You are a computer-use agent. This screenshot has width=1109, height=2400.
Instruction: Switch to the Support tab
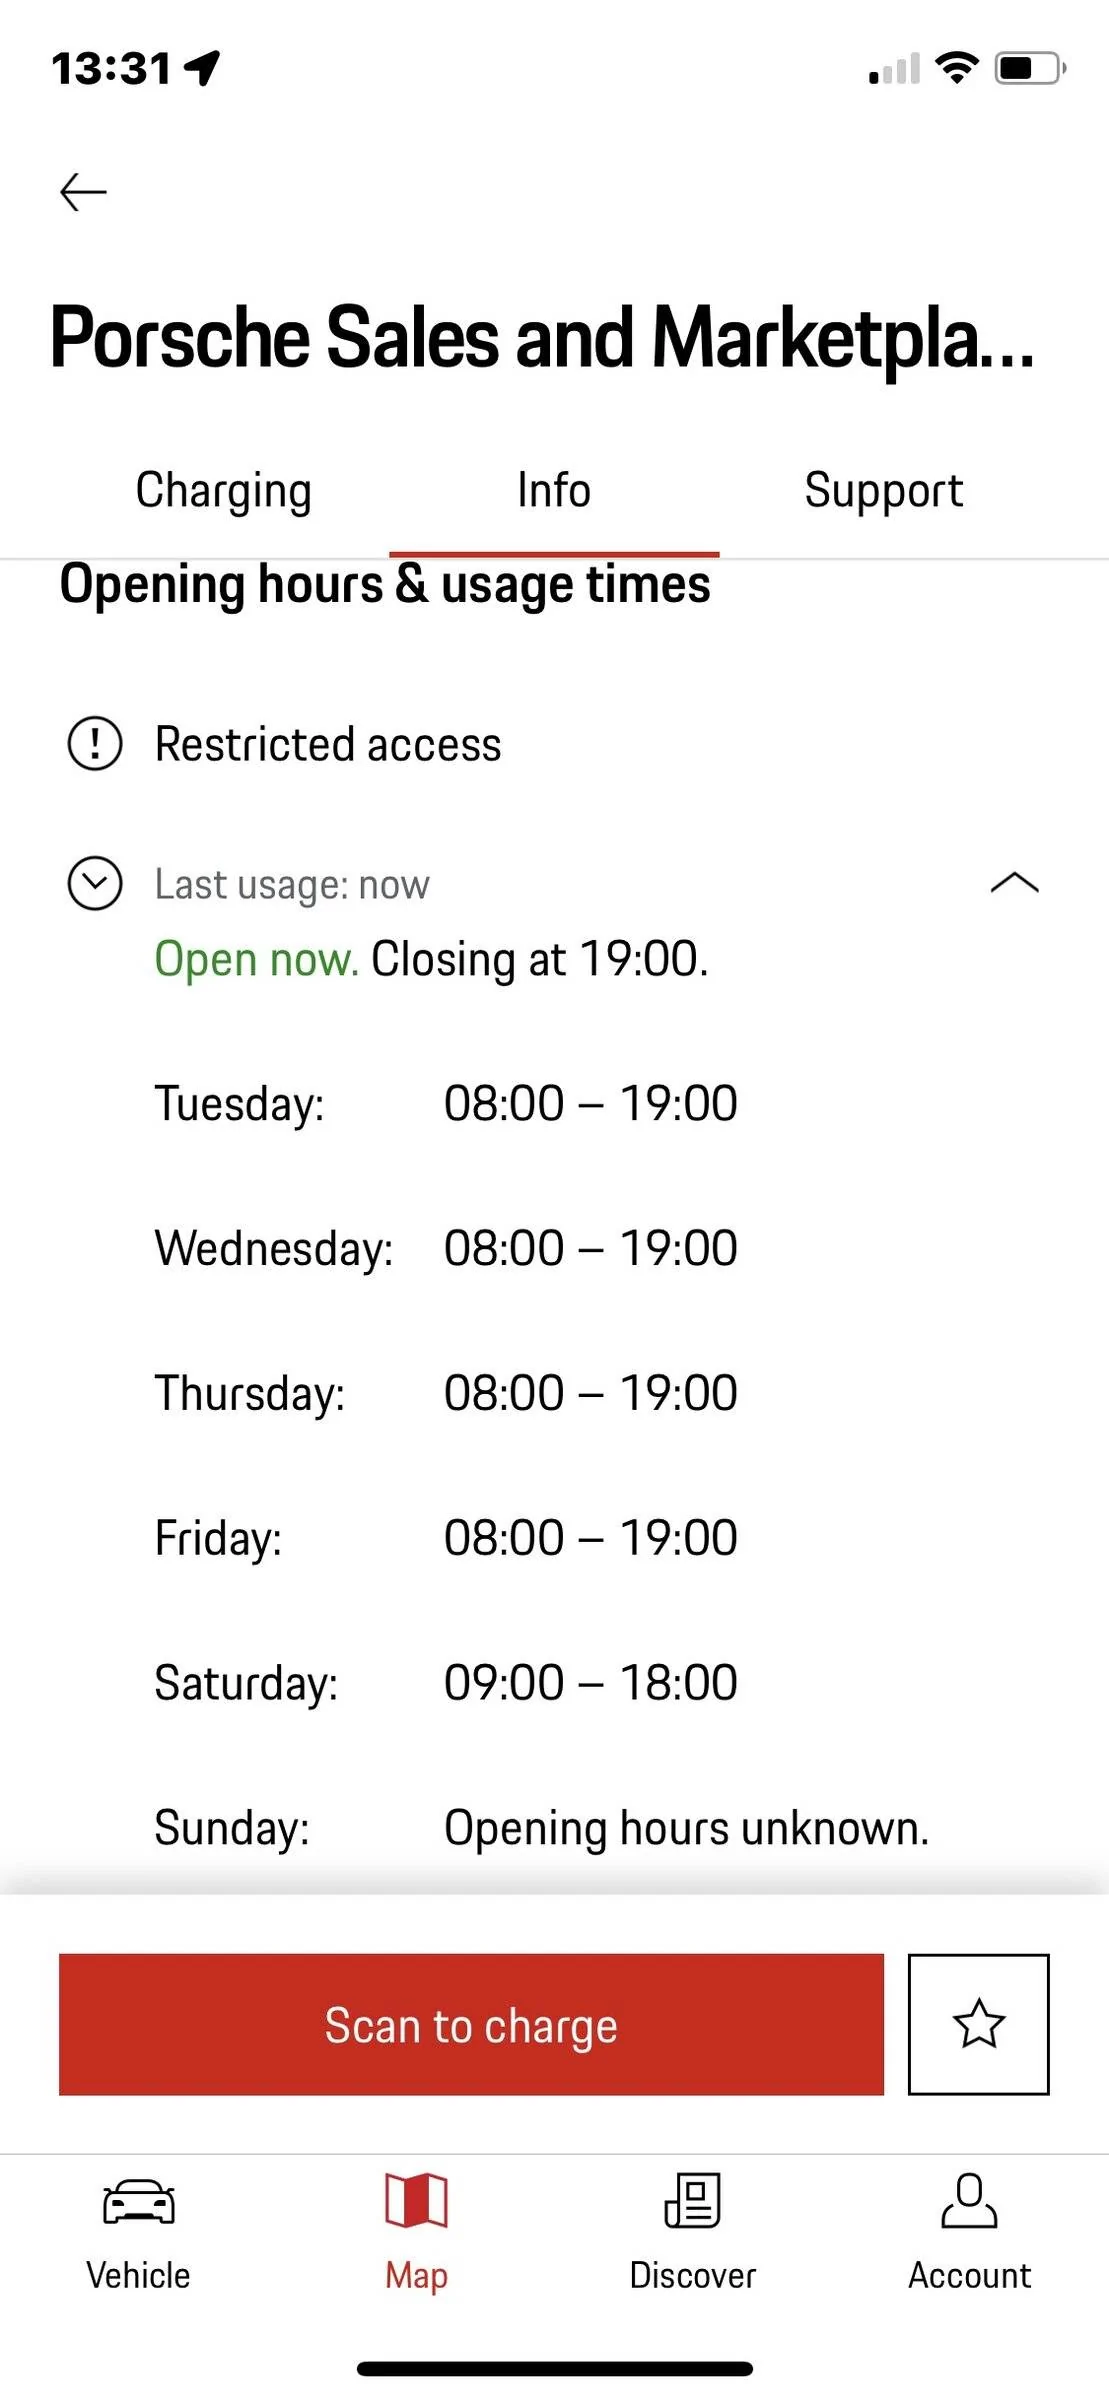pyautogui.click(x=884, y=491)
